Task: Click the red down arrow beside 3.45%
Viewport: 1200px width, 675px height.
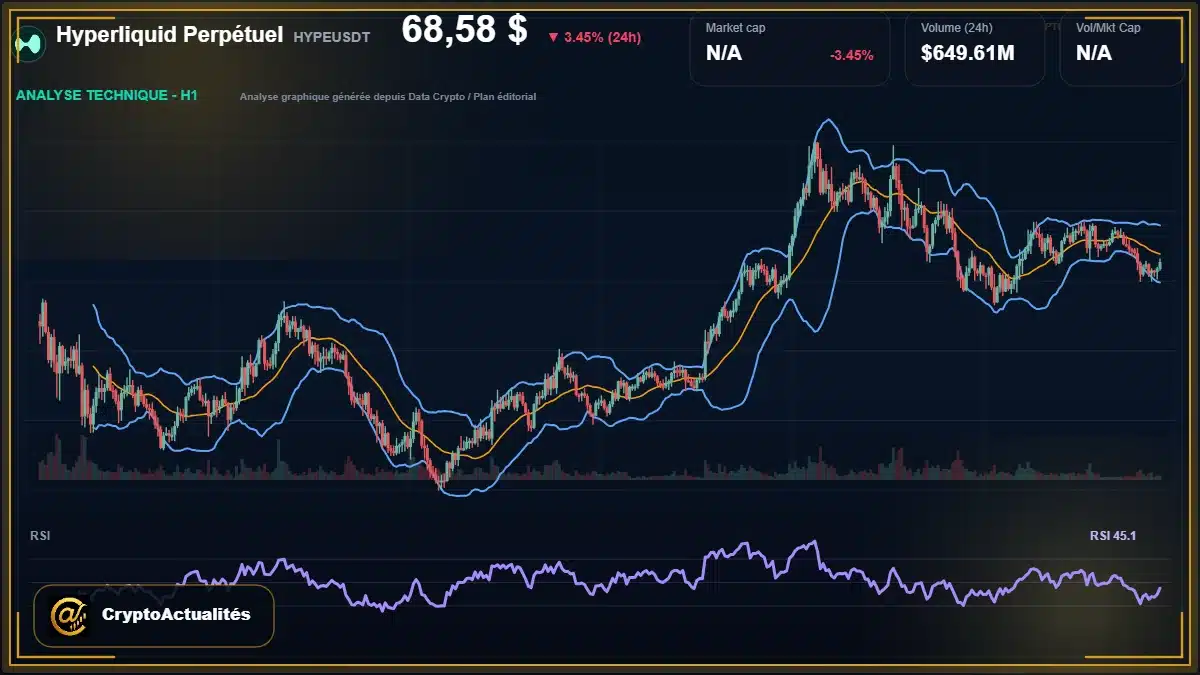Action: (x=553, y=38)
